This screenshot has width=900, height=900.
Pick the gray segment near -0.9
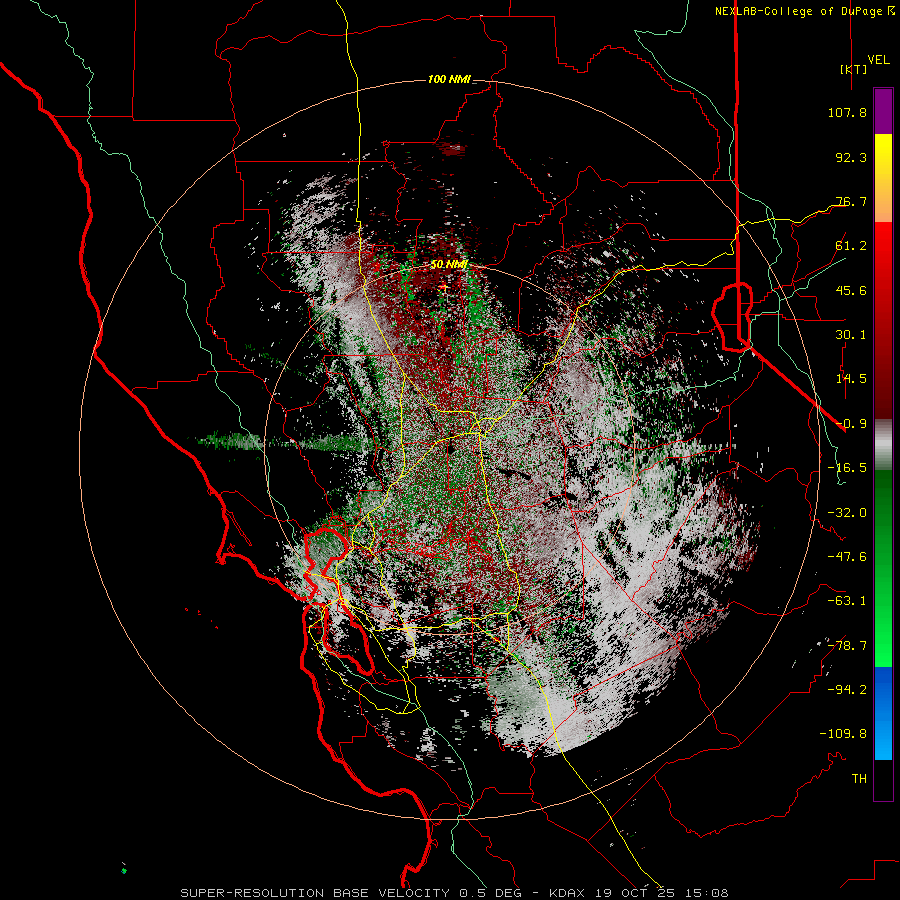883,445
